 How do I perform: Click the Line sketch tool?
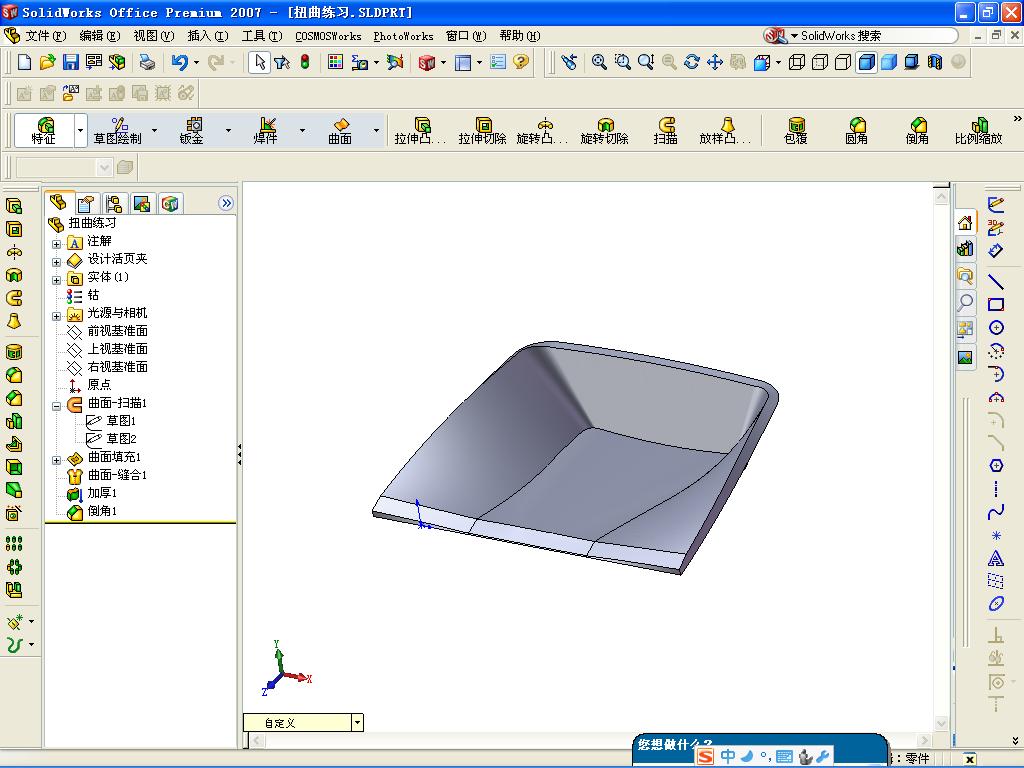coord(995,282)
